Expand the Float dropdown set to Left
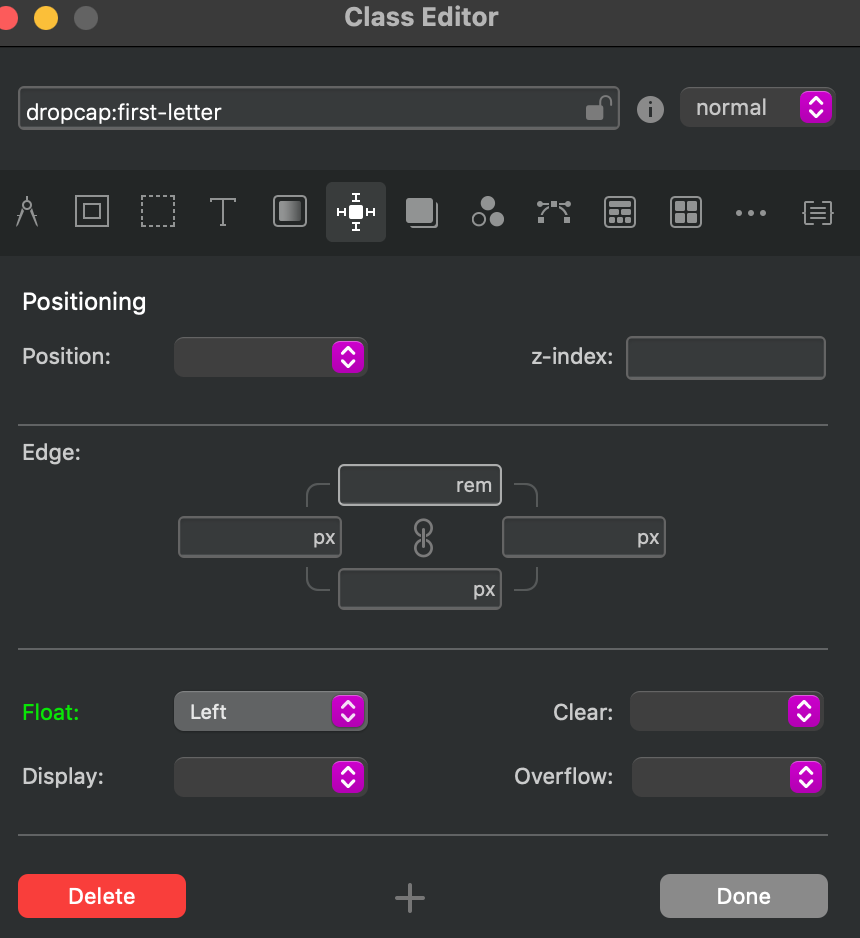 tap(270, 712)
